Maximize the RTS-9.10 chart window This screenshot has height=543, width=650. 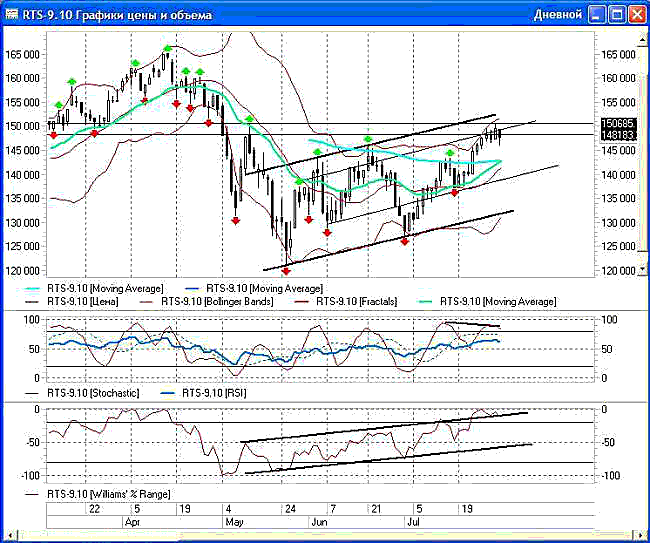(617, 15)
